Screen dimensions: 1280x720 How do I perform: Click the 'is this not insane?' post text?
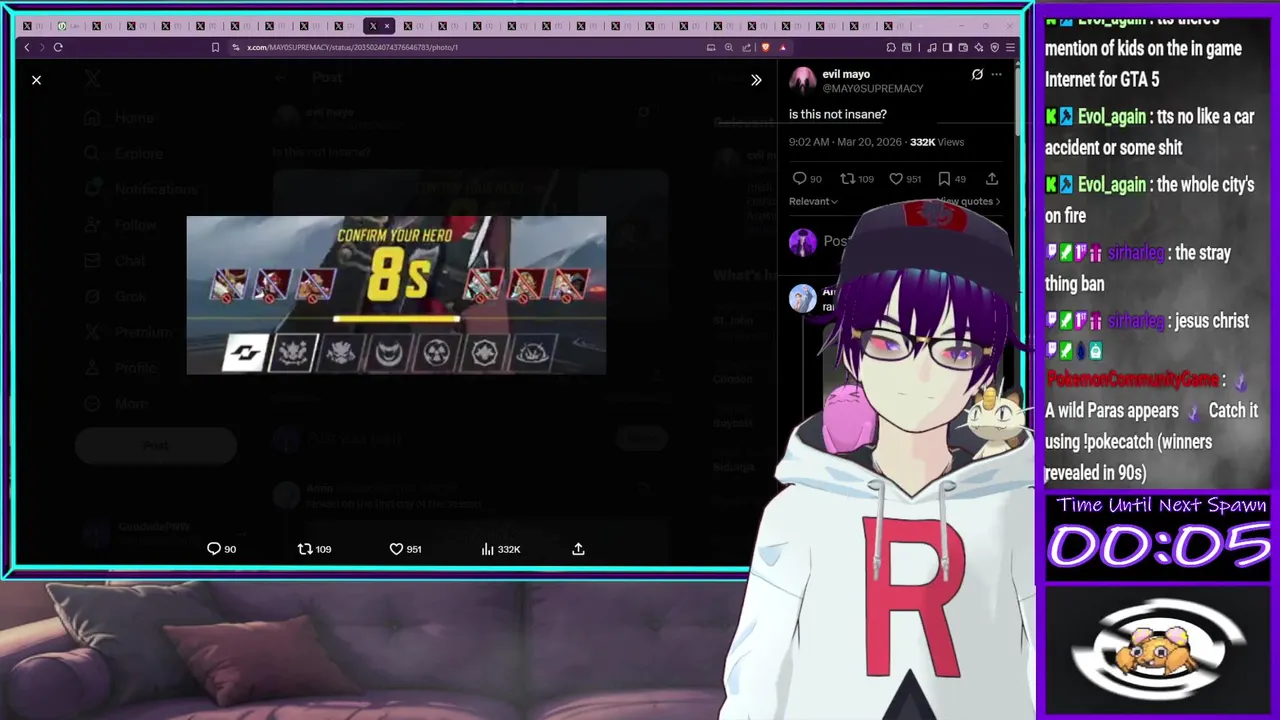click(x=838, y=114)
